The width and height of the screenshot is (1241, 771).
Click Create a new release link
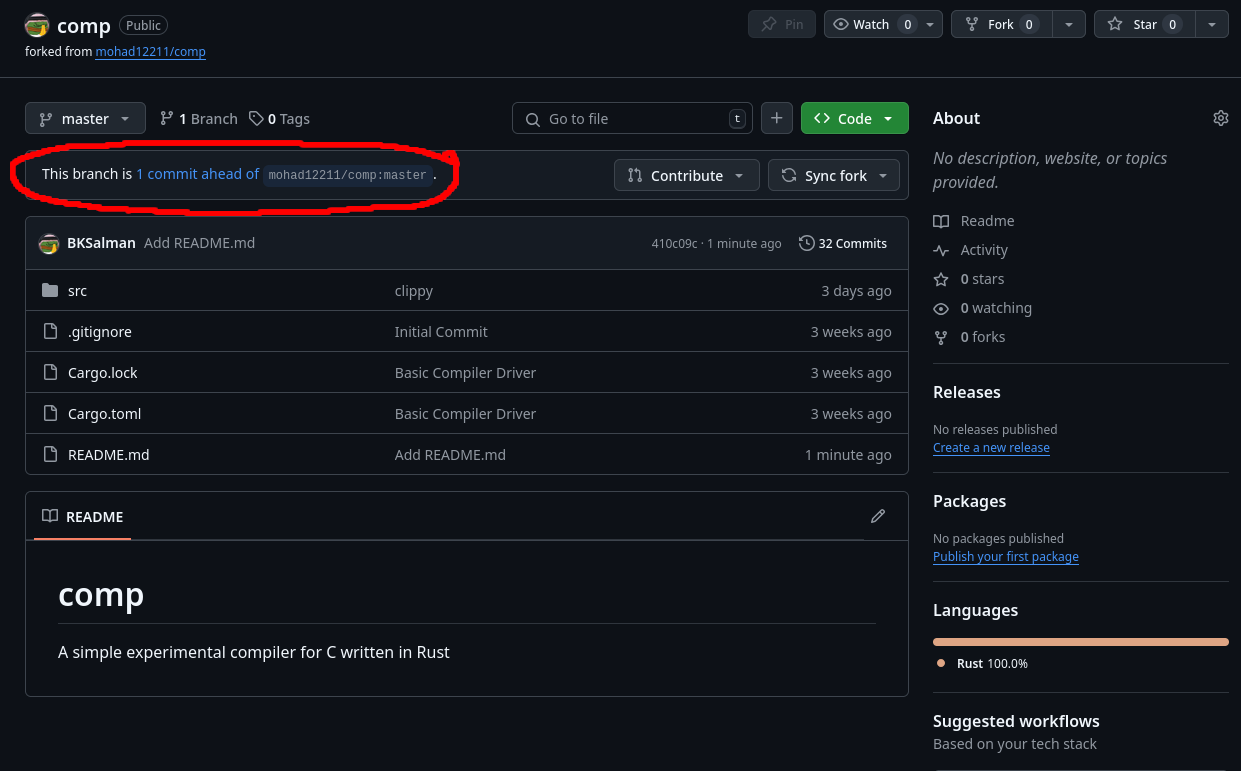pos(991,448)
